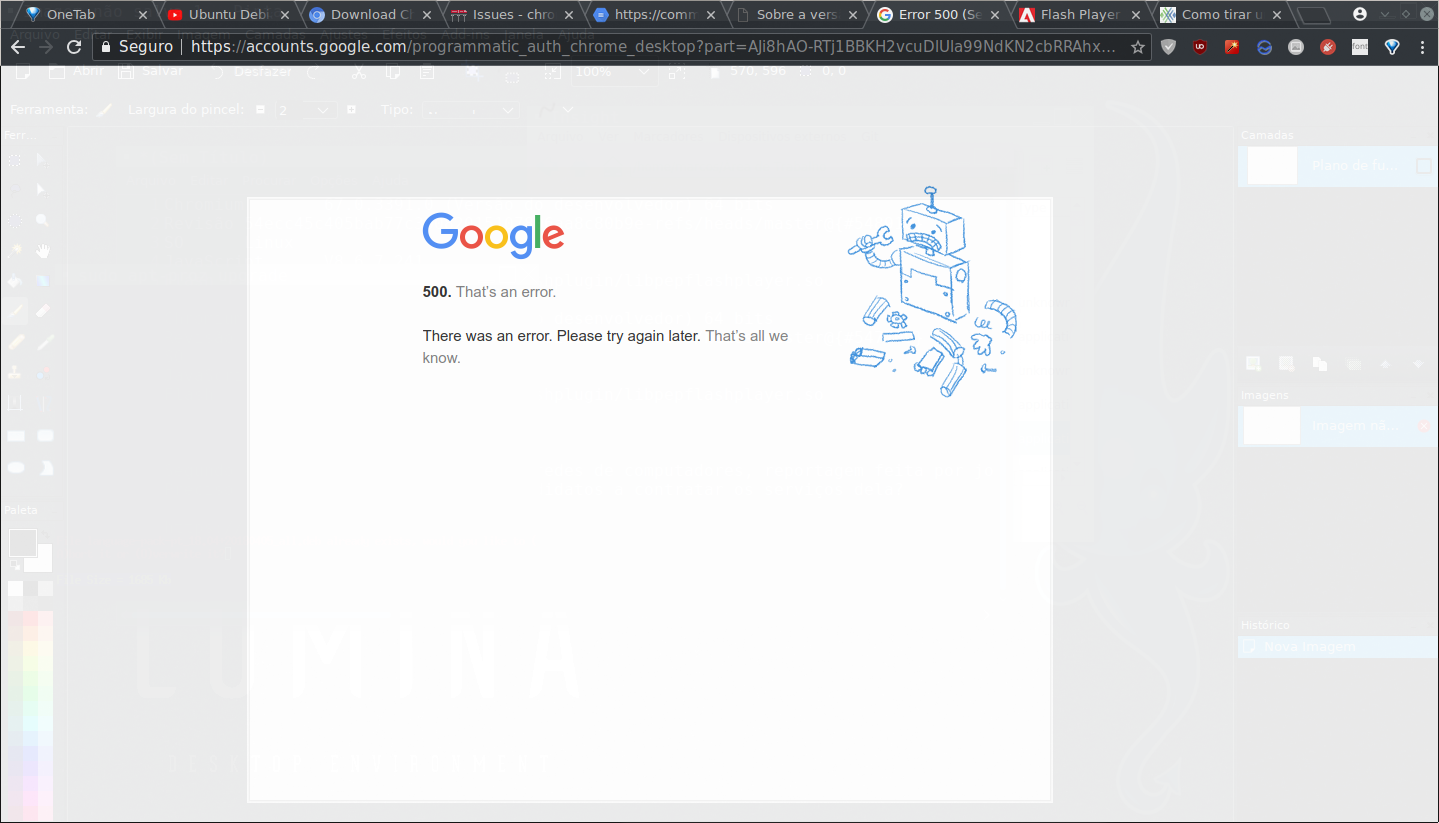The image size is (1439, 823).
Task: Click 'There was an error. Please try again later.'
Action: [x=562, y=336]
